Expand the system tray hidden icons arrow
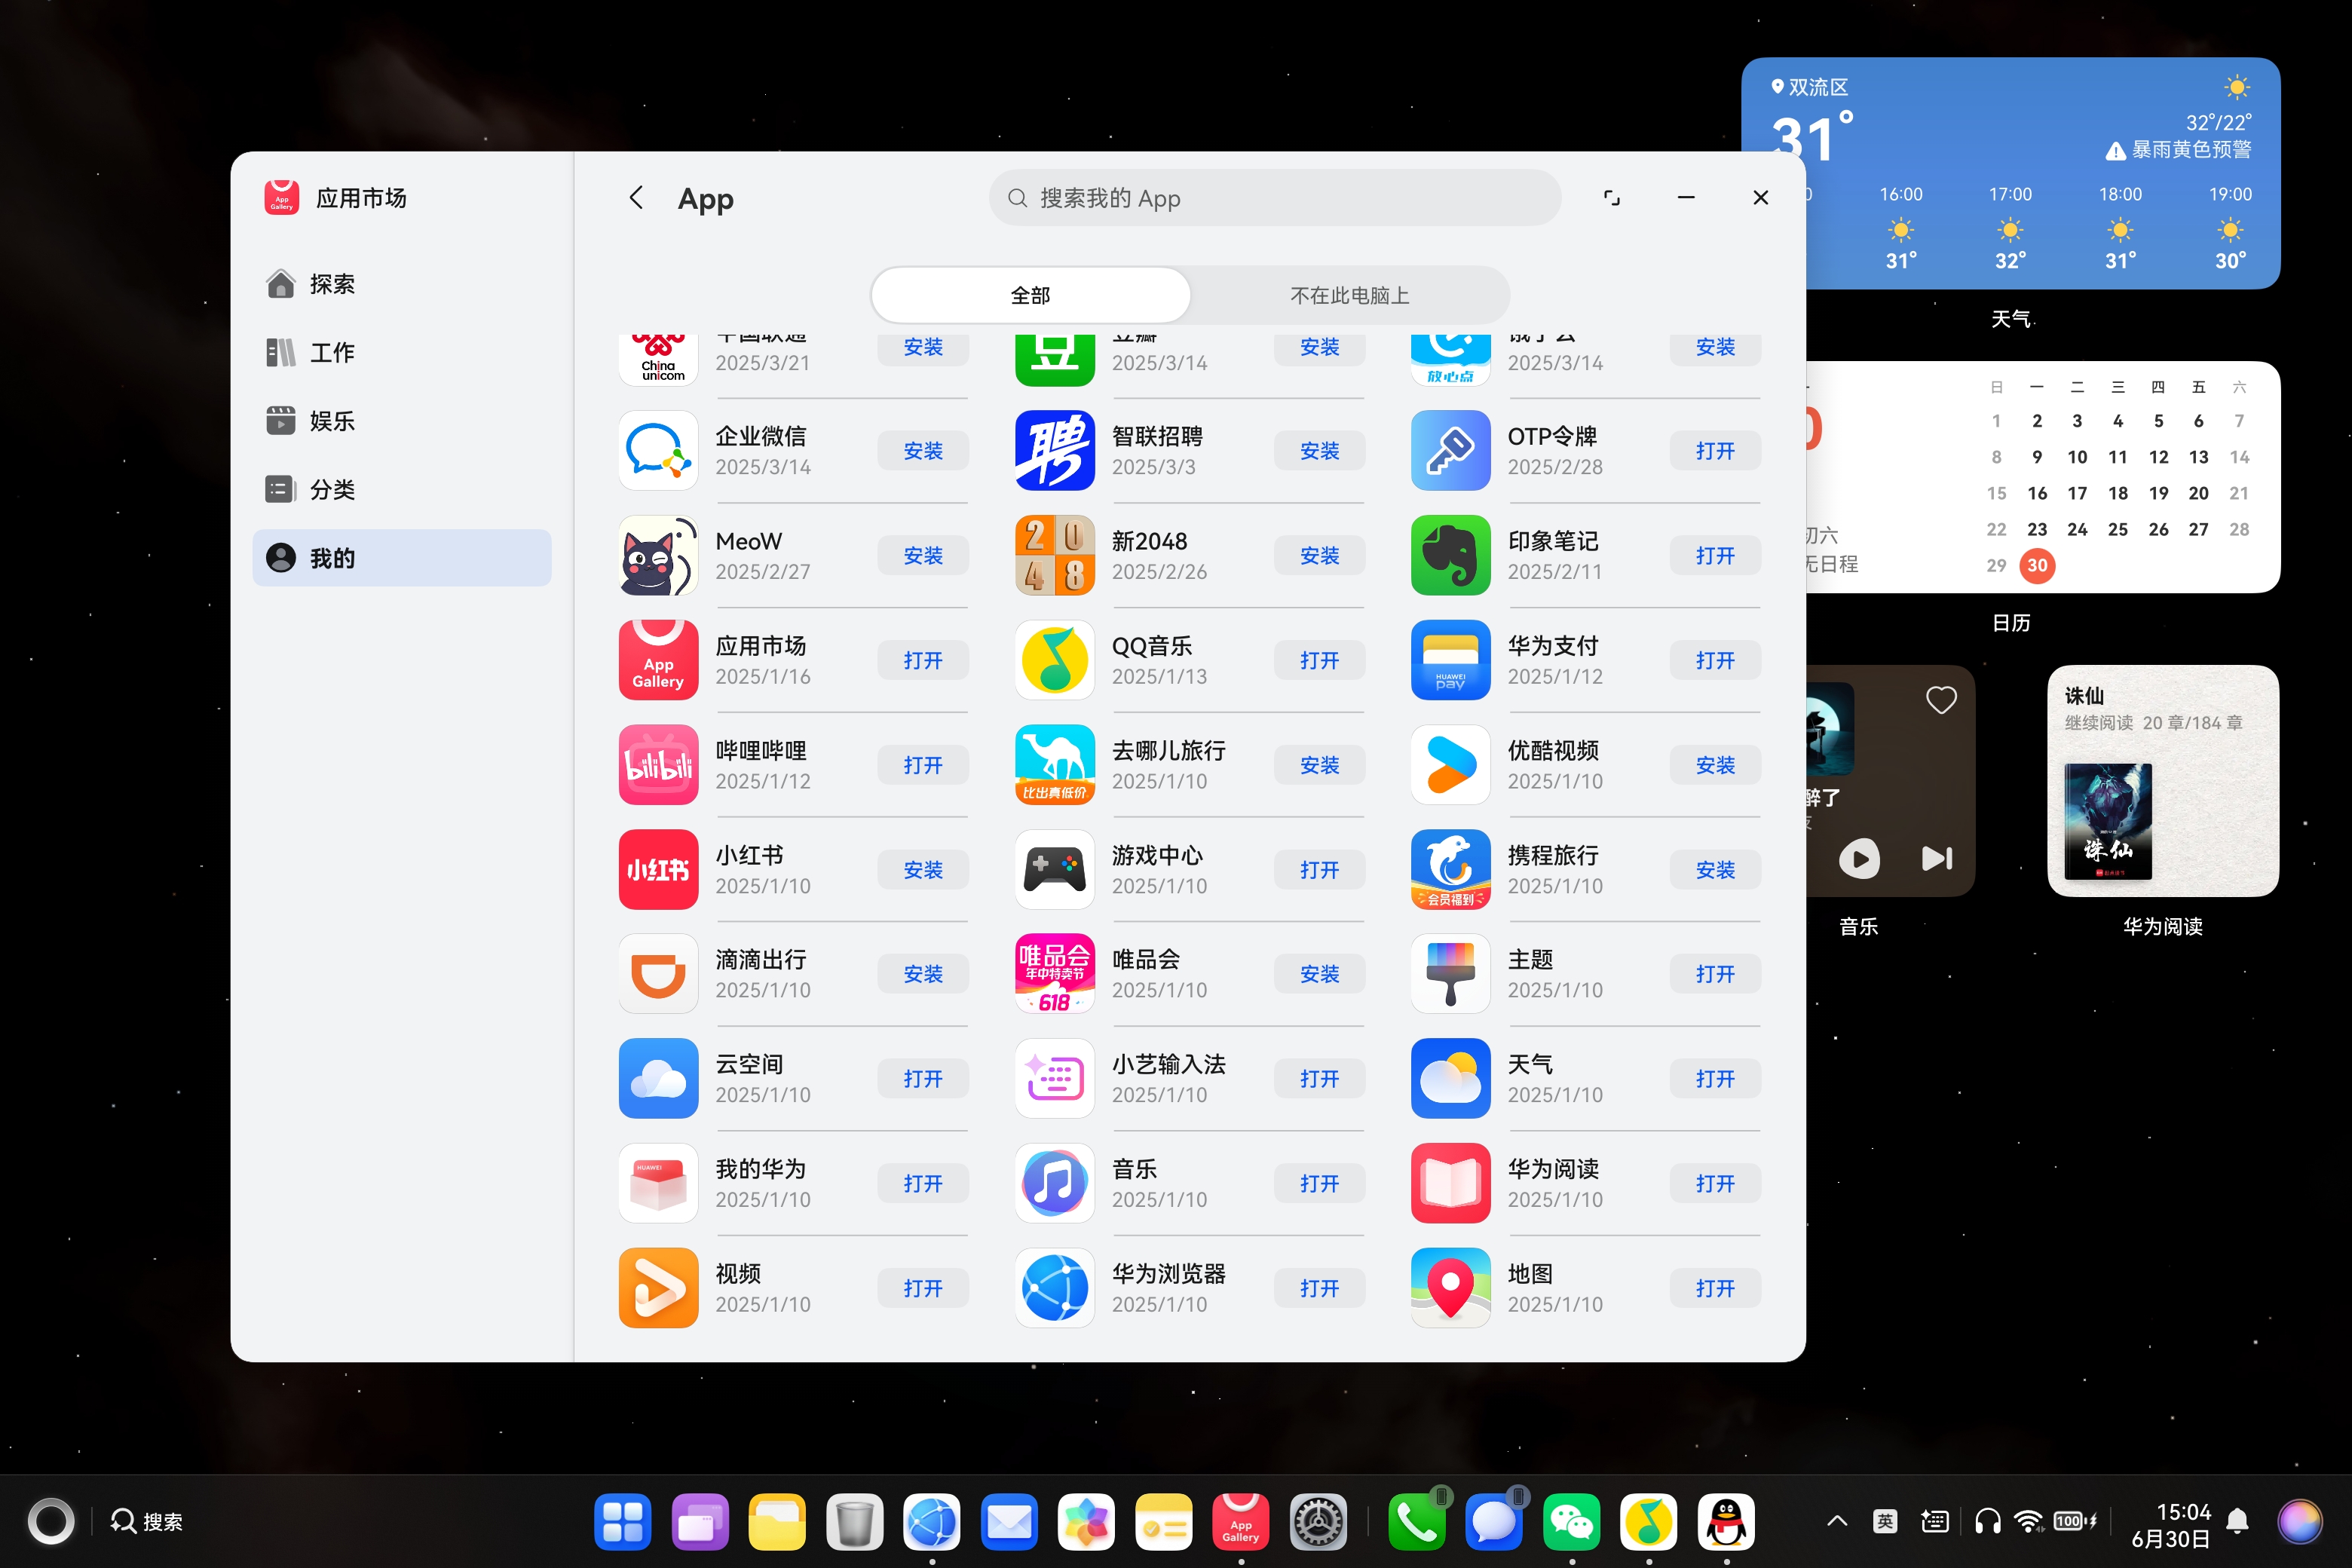Screen dimensions: 2352x1568 coord(1836,1521)
